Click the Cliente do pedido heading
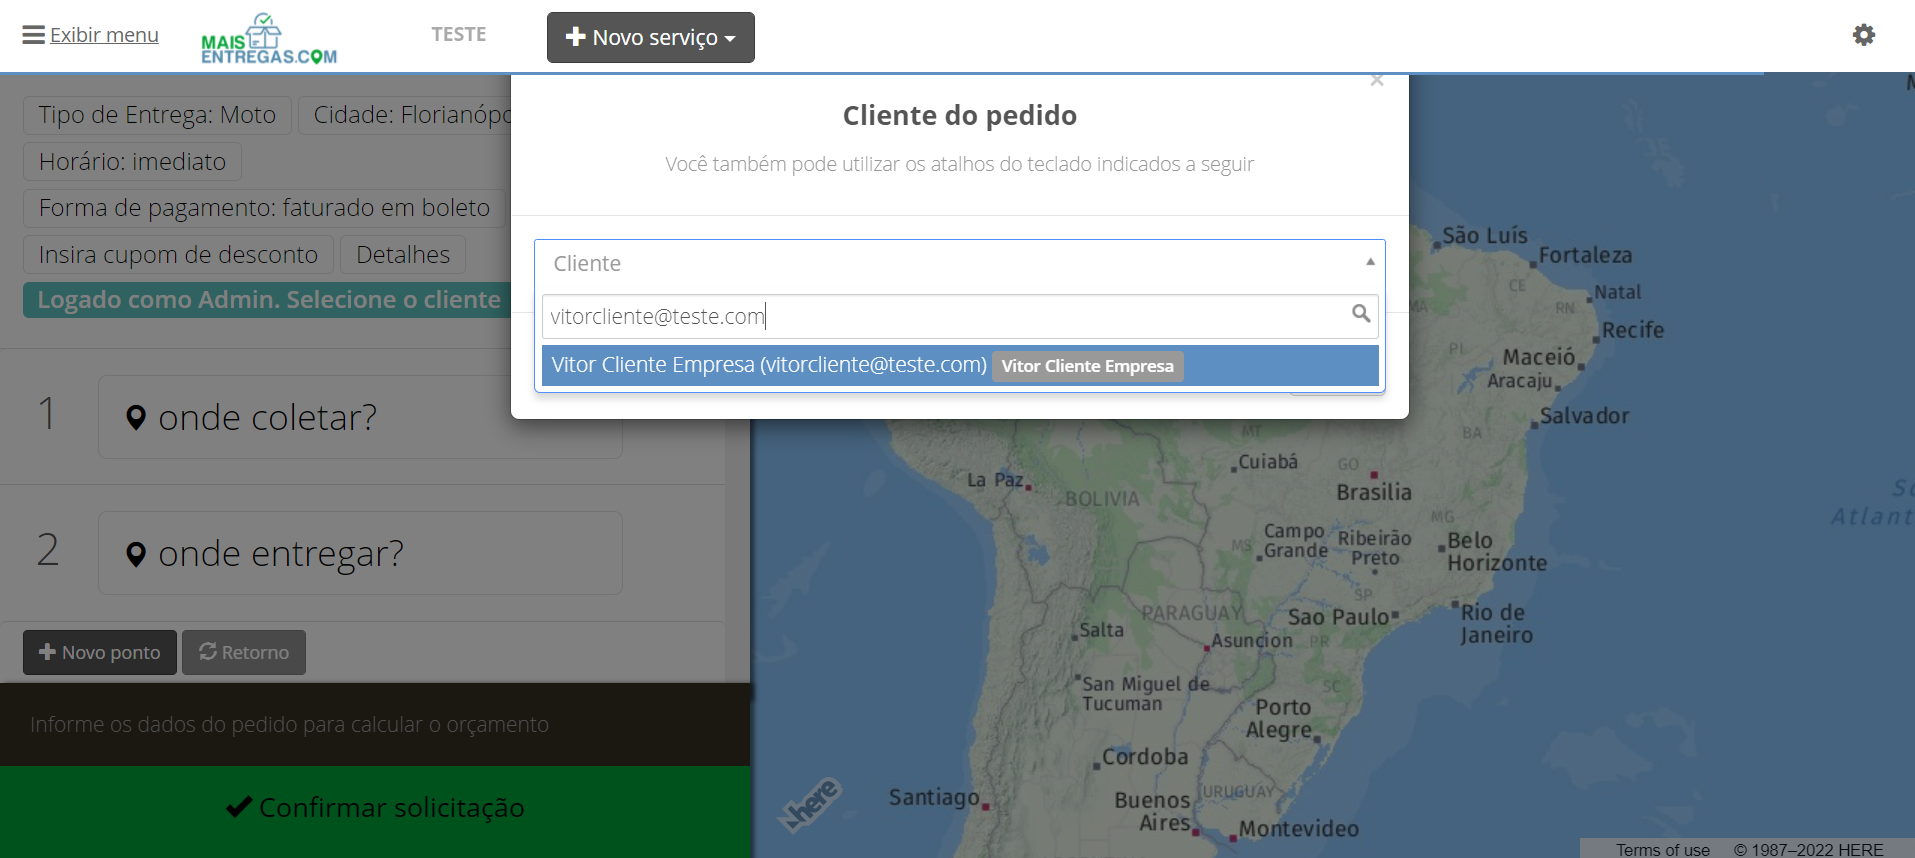This screenshot has width=1915, height=858. coord(960,116)
